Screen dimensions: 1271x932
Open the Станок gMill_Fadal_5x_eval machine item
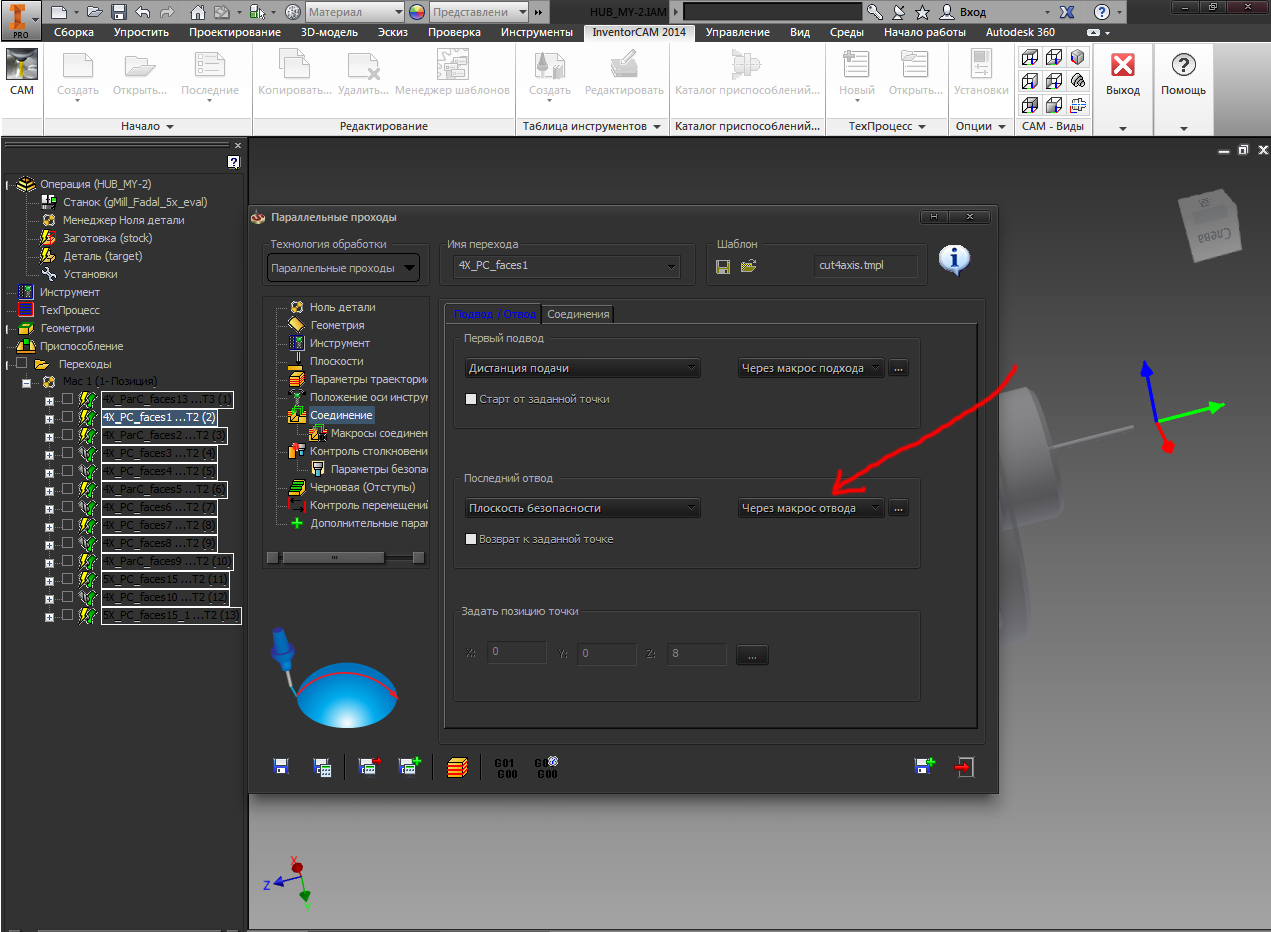click(x=123, y=202)
